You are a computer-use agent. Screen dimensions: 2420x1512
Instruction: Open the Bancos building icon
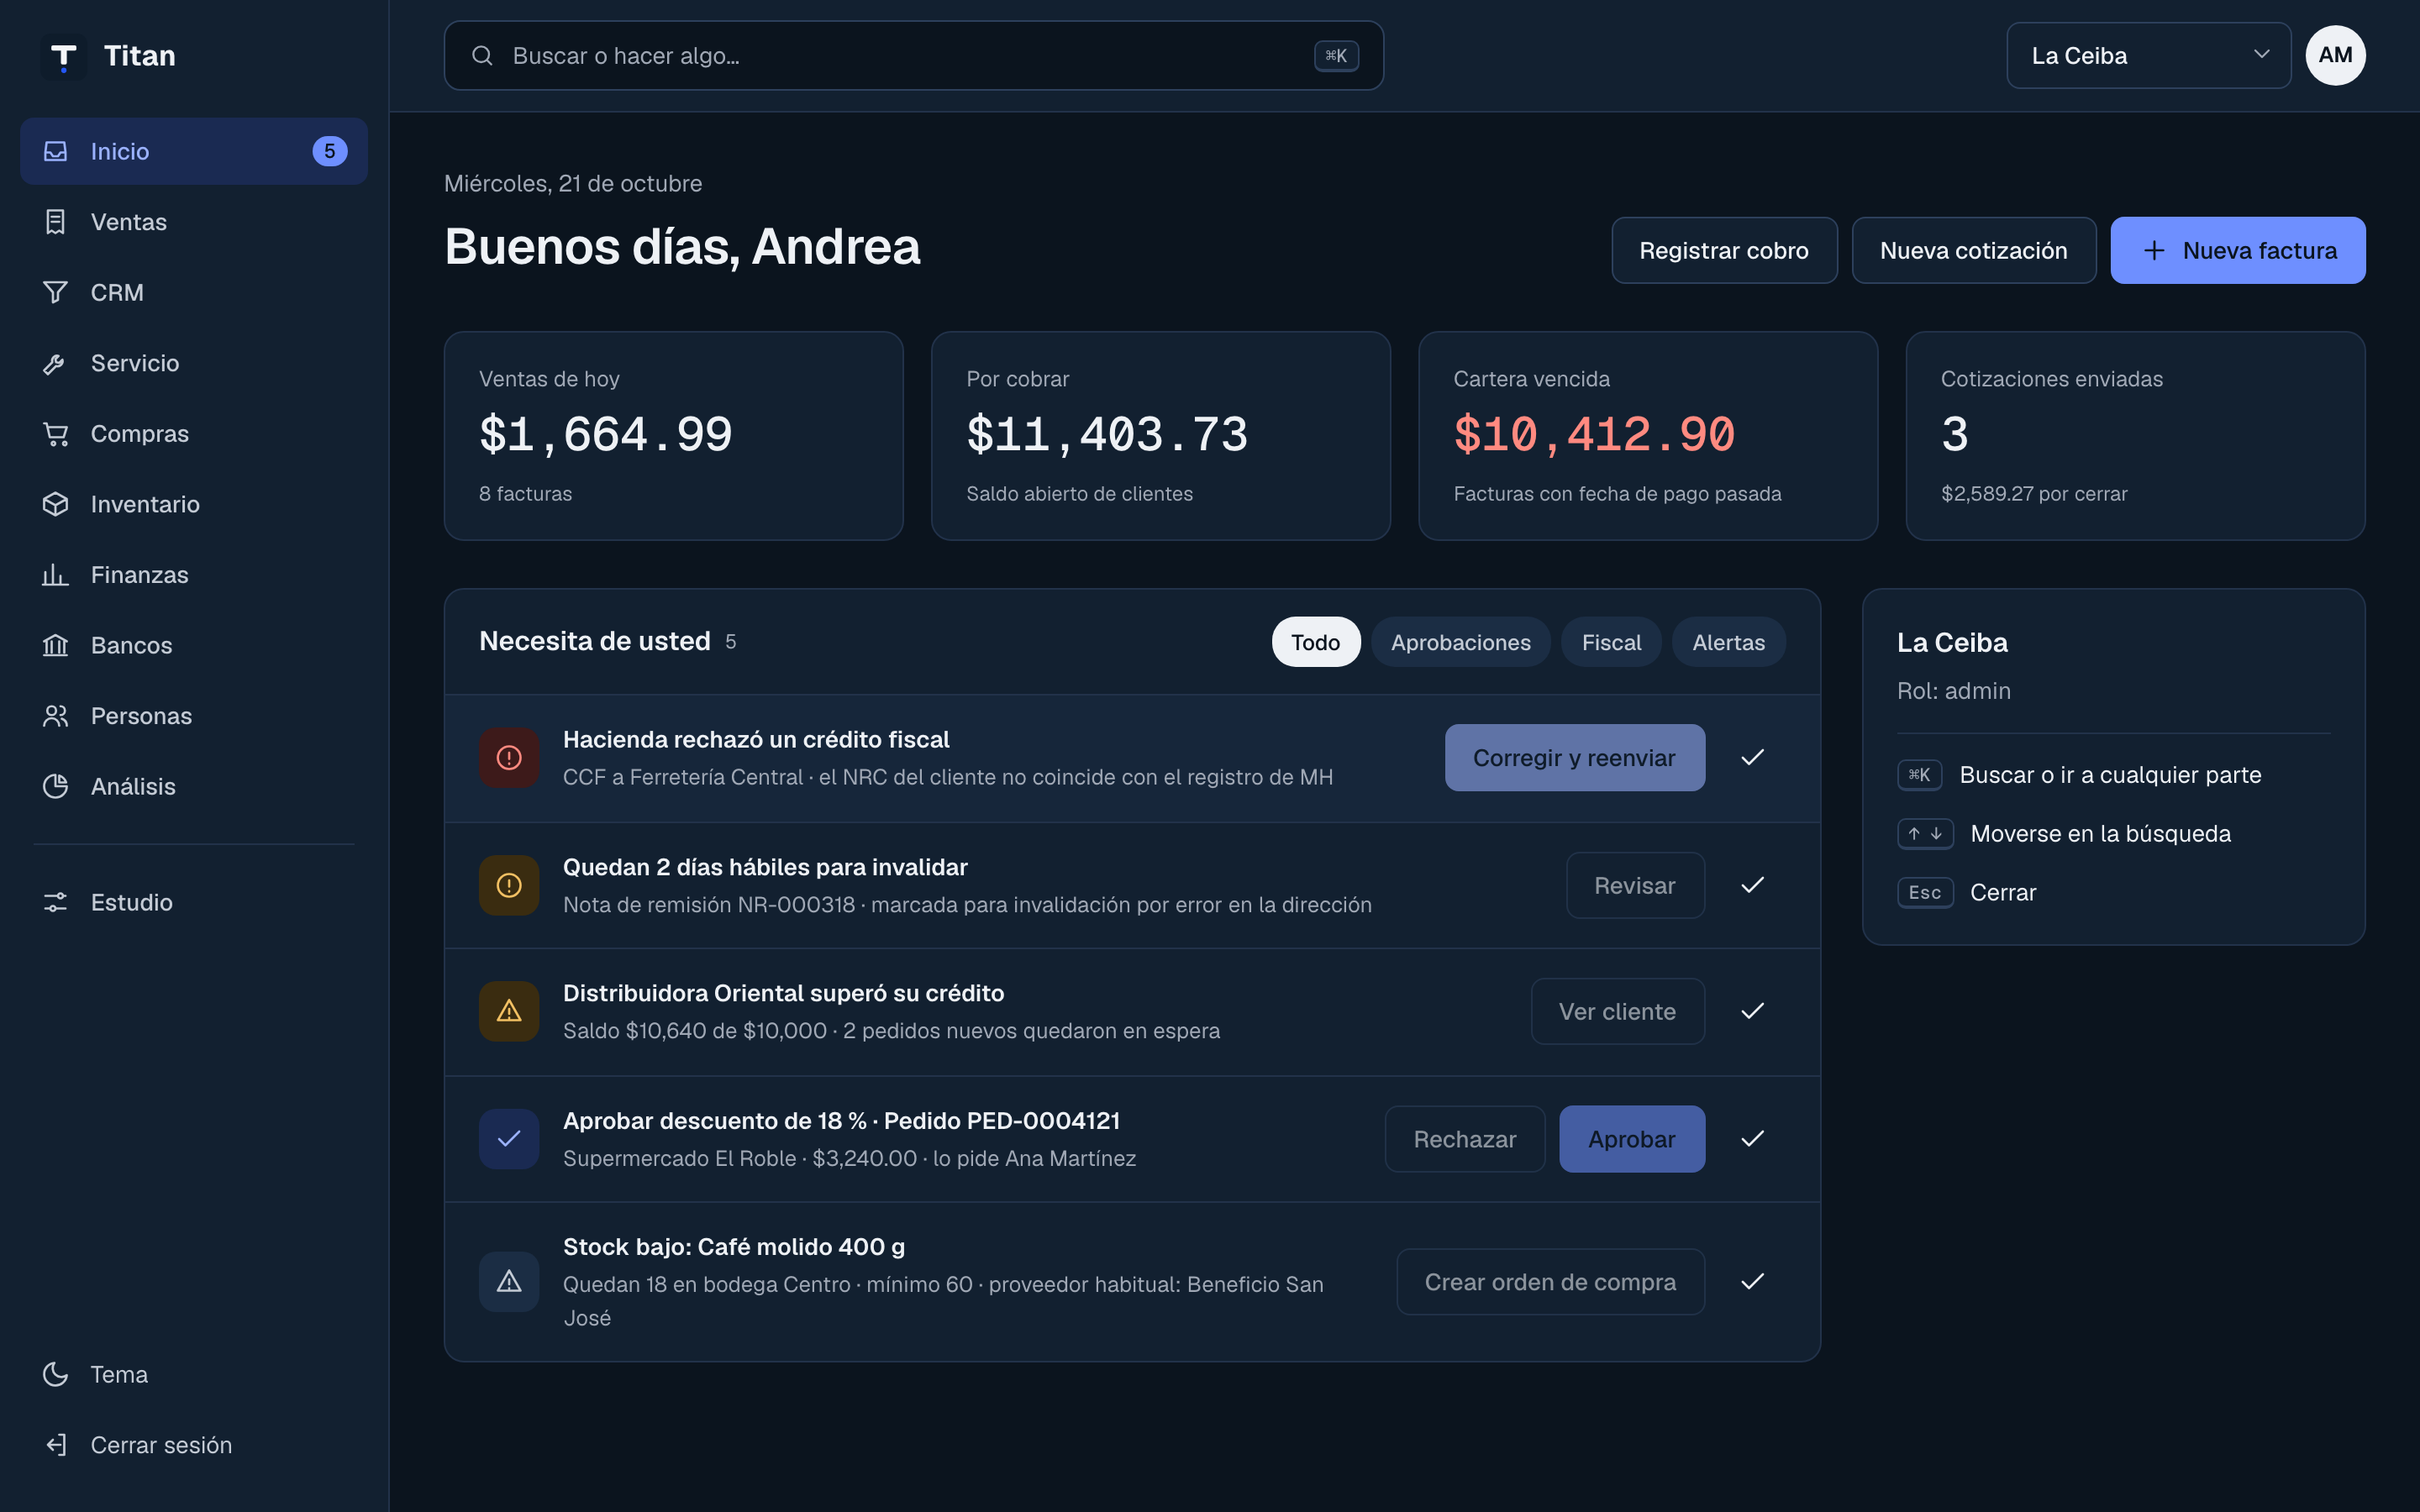click(55, 645)
